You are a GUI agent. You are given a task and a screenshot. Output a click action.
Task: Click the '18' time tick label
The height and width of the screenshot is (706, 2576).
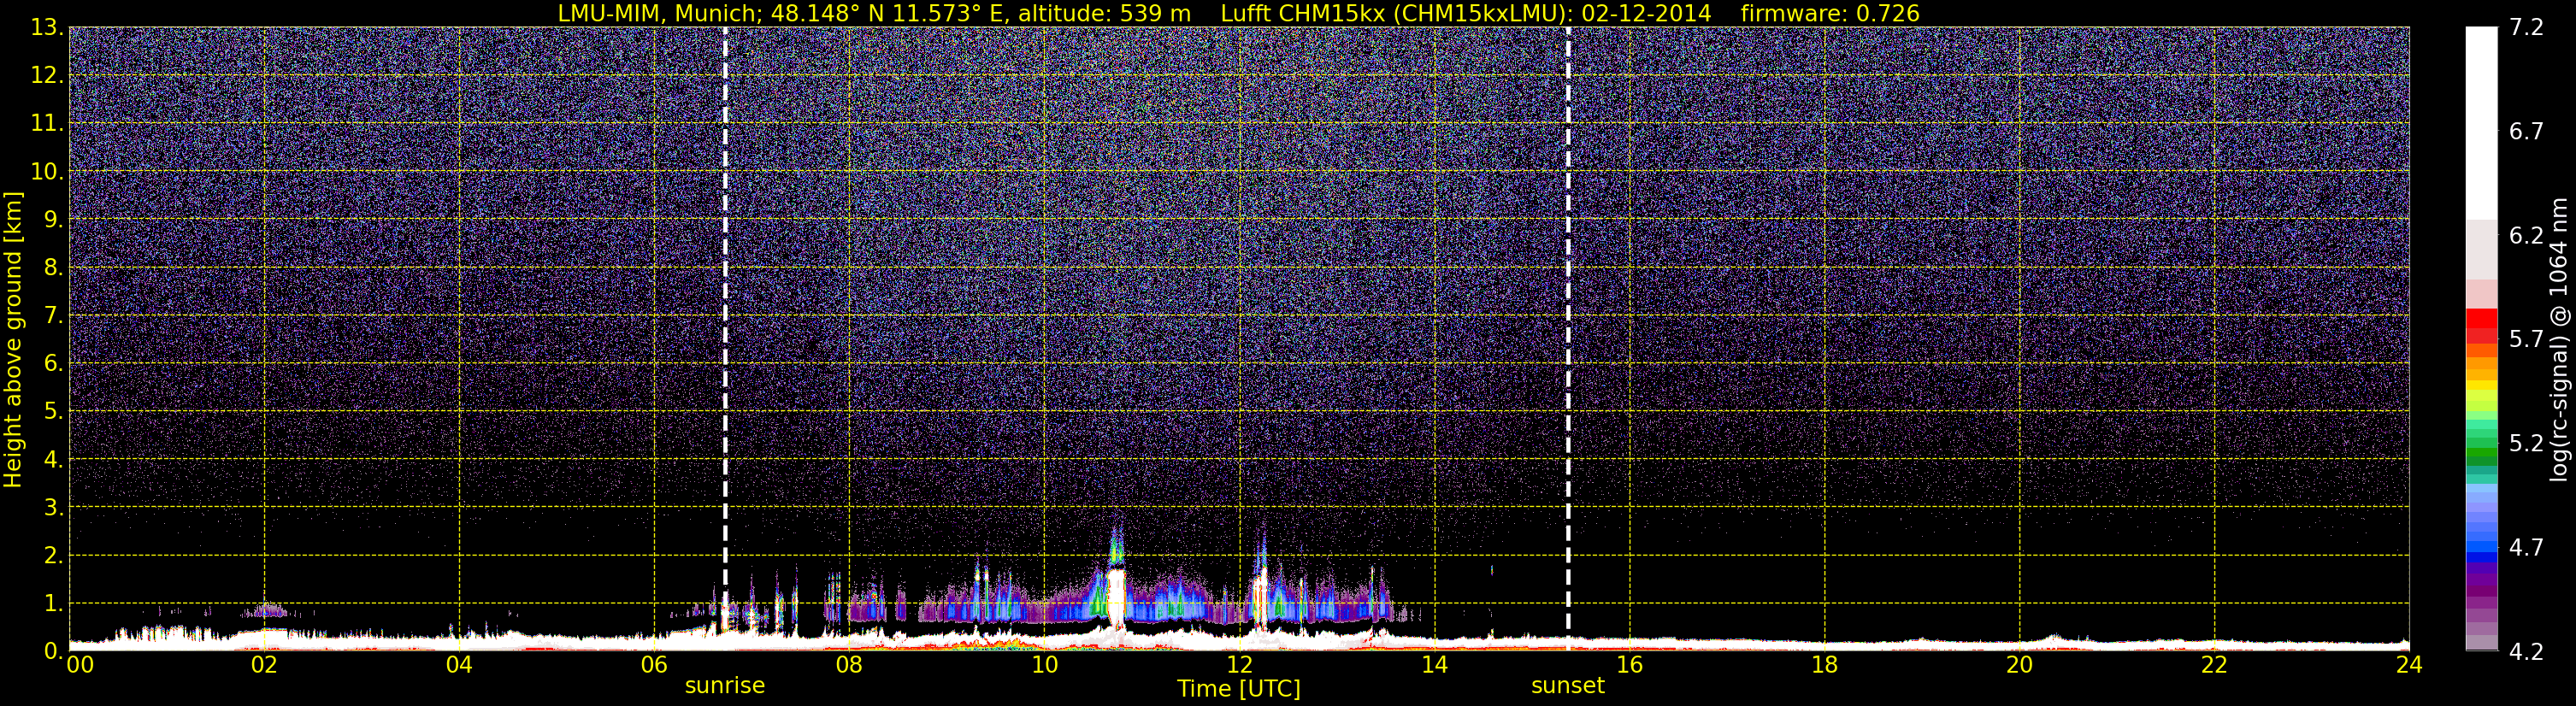click(1824, 665)
